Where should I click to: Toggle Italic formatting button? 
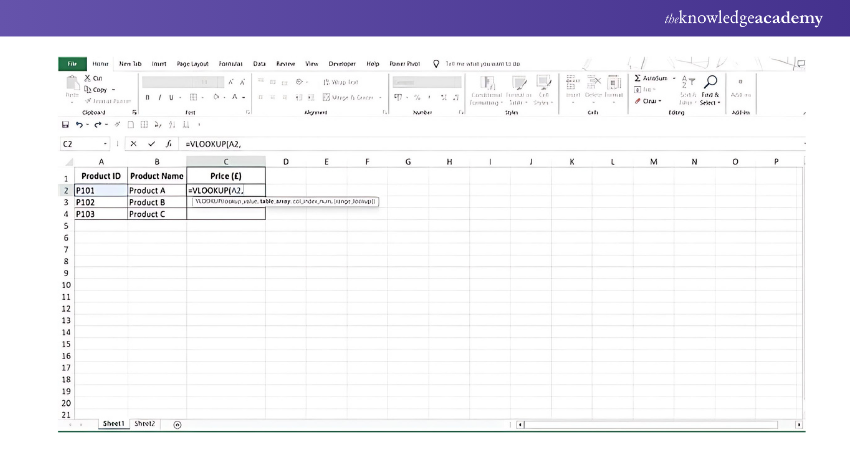click(x=161, y=98)
